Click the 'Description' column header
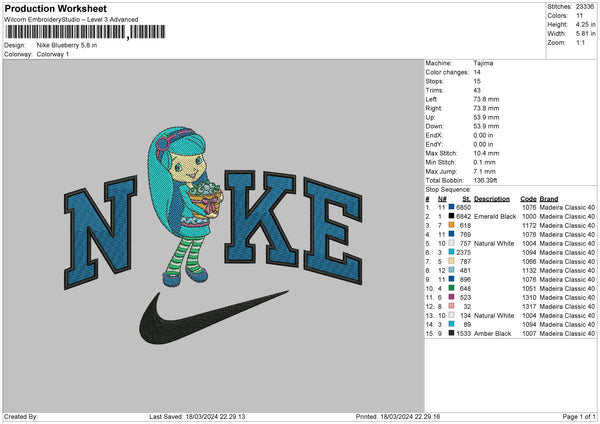Viewport: 600px width, 424px height. (492, 199)
